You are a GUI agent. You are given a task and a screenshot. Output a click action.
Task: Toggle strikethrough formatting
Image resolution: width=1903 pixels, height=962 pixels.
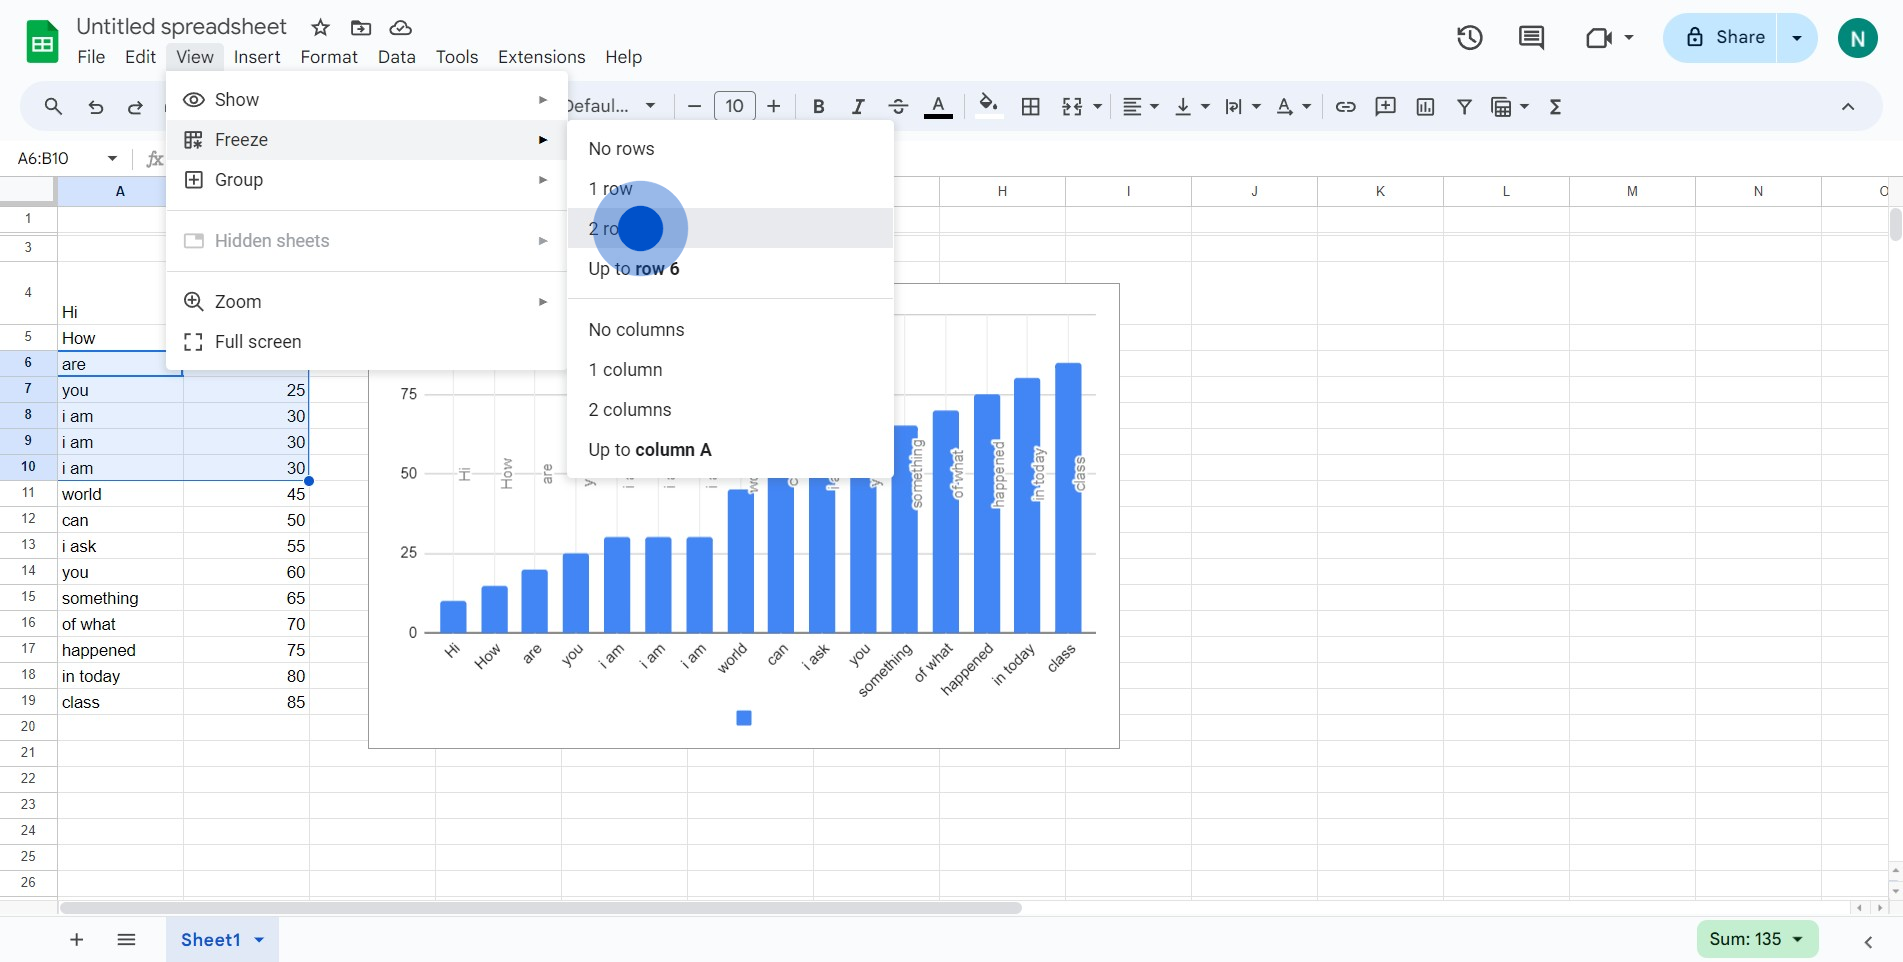pyautogui.click(x=897, y=107)
